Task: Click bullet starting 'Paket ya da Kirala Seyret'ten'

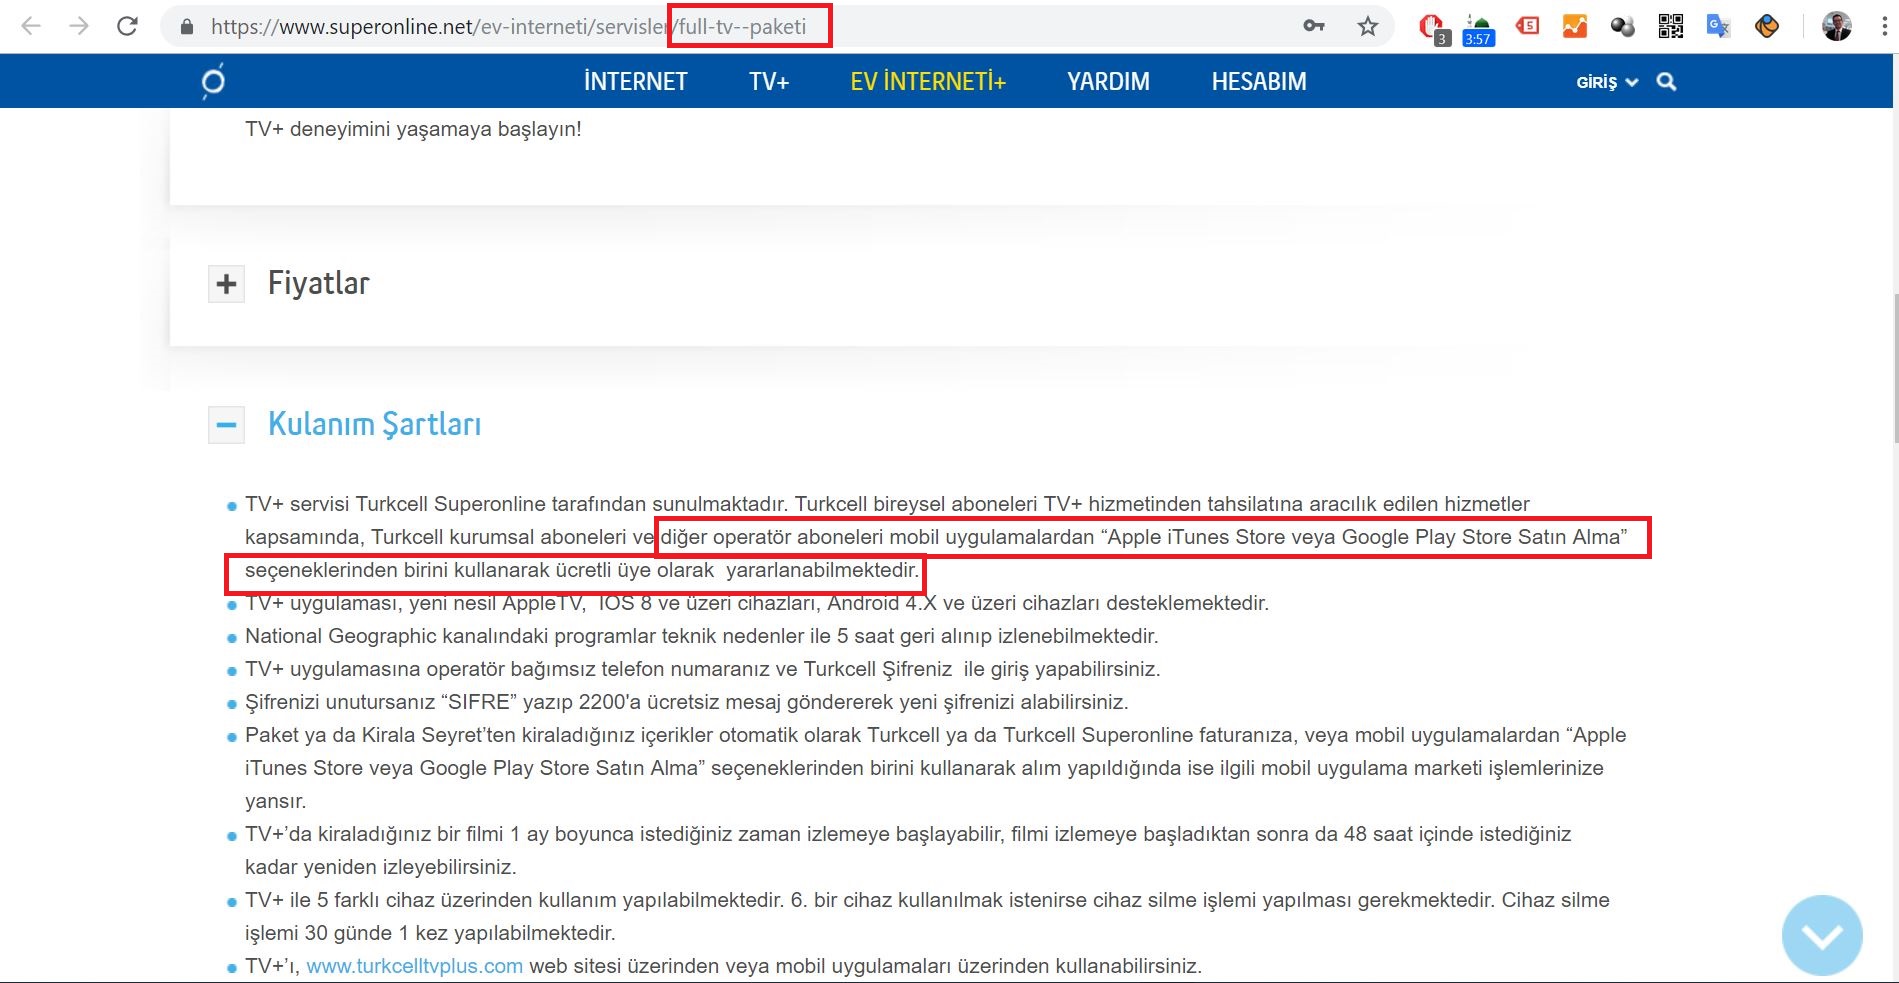Action: (935, 768)
